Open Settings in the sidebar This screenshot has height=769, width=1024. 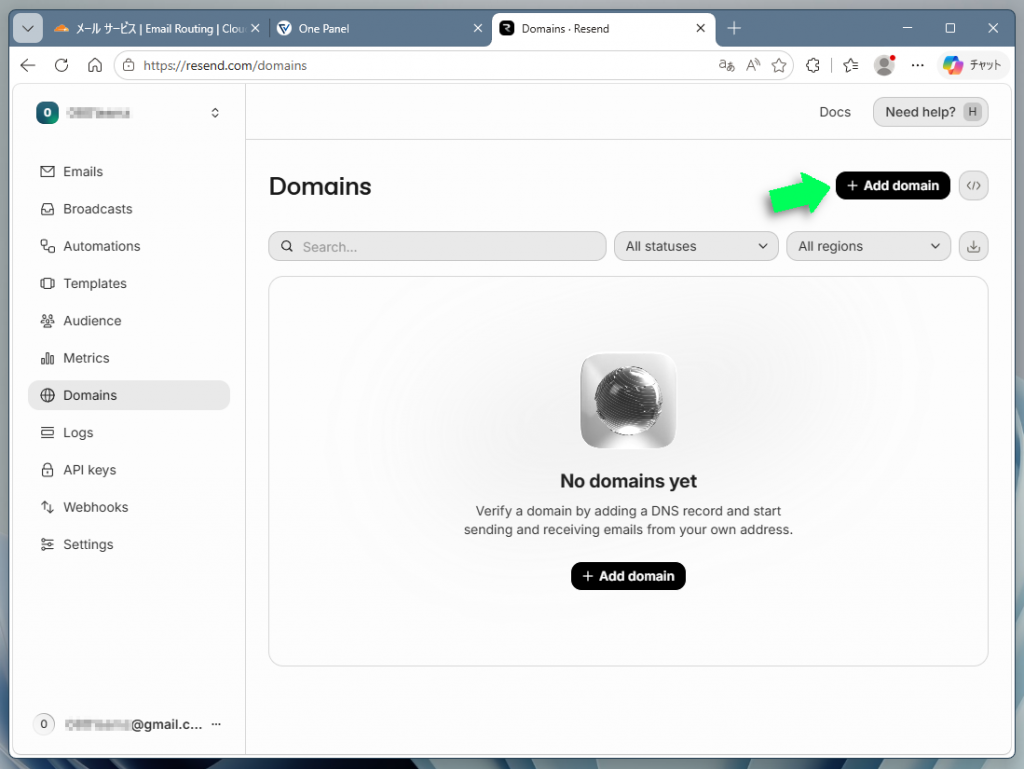[129, 544]
